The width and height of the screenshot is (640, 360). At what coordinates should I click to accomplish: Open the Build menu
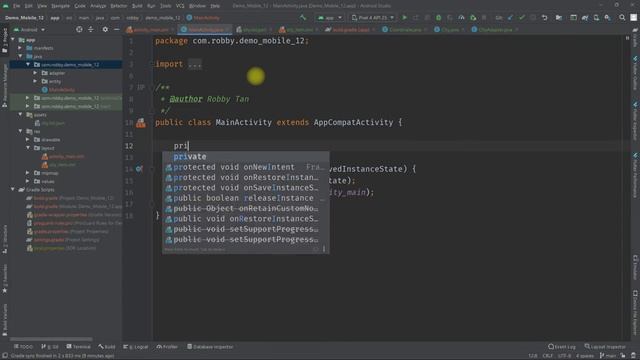(137, 6)
